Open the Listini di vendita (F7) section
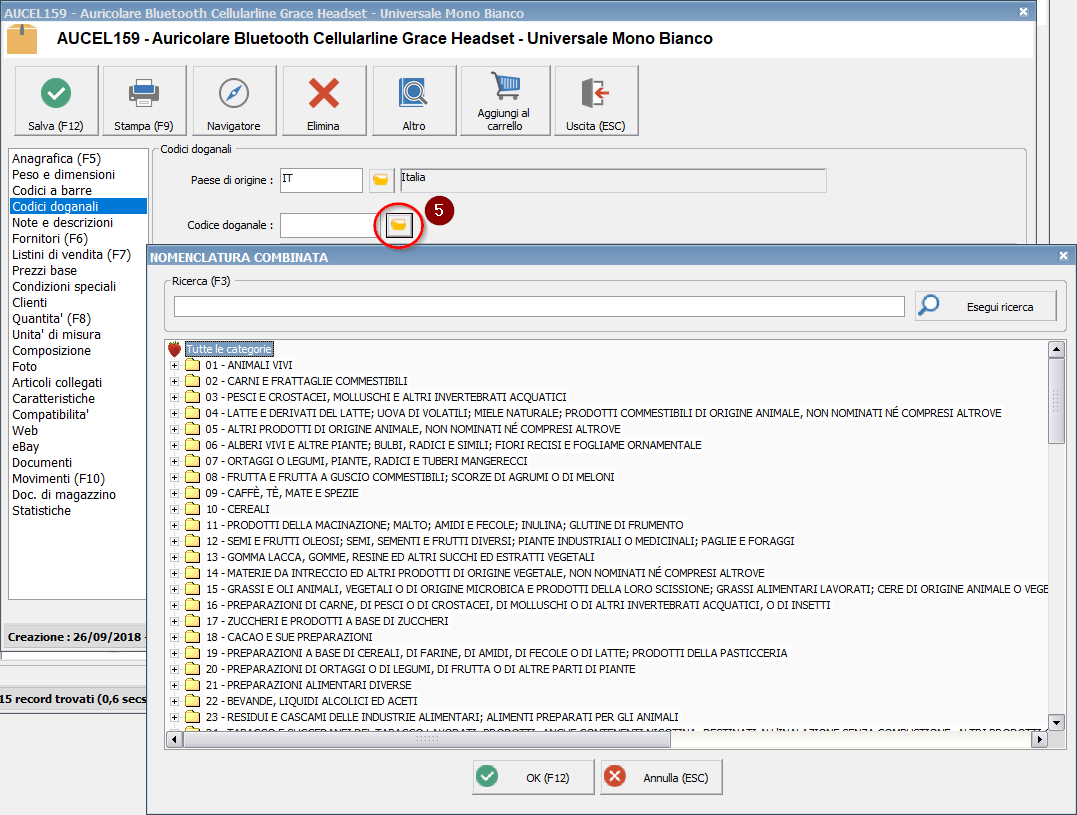 (71, 255)
